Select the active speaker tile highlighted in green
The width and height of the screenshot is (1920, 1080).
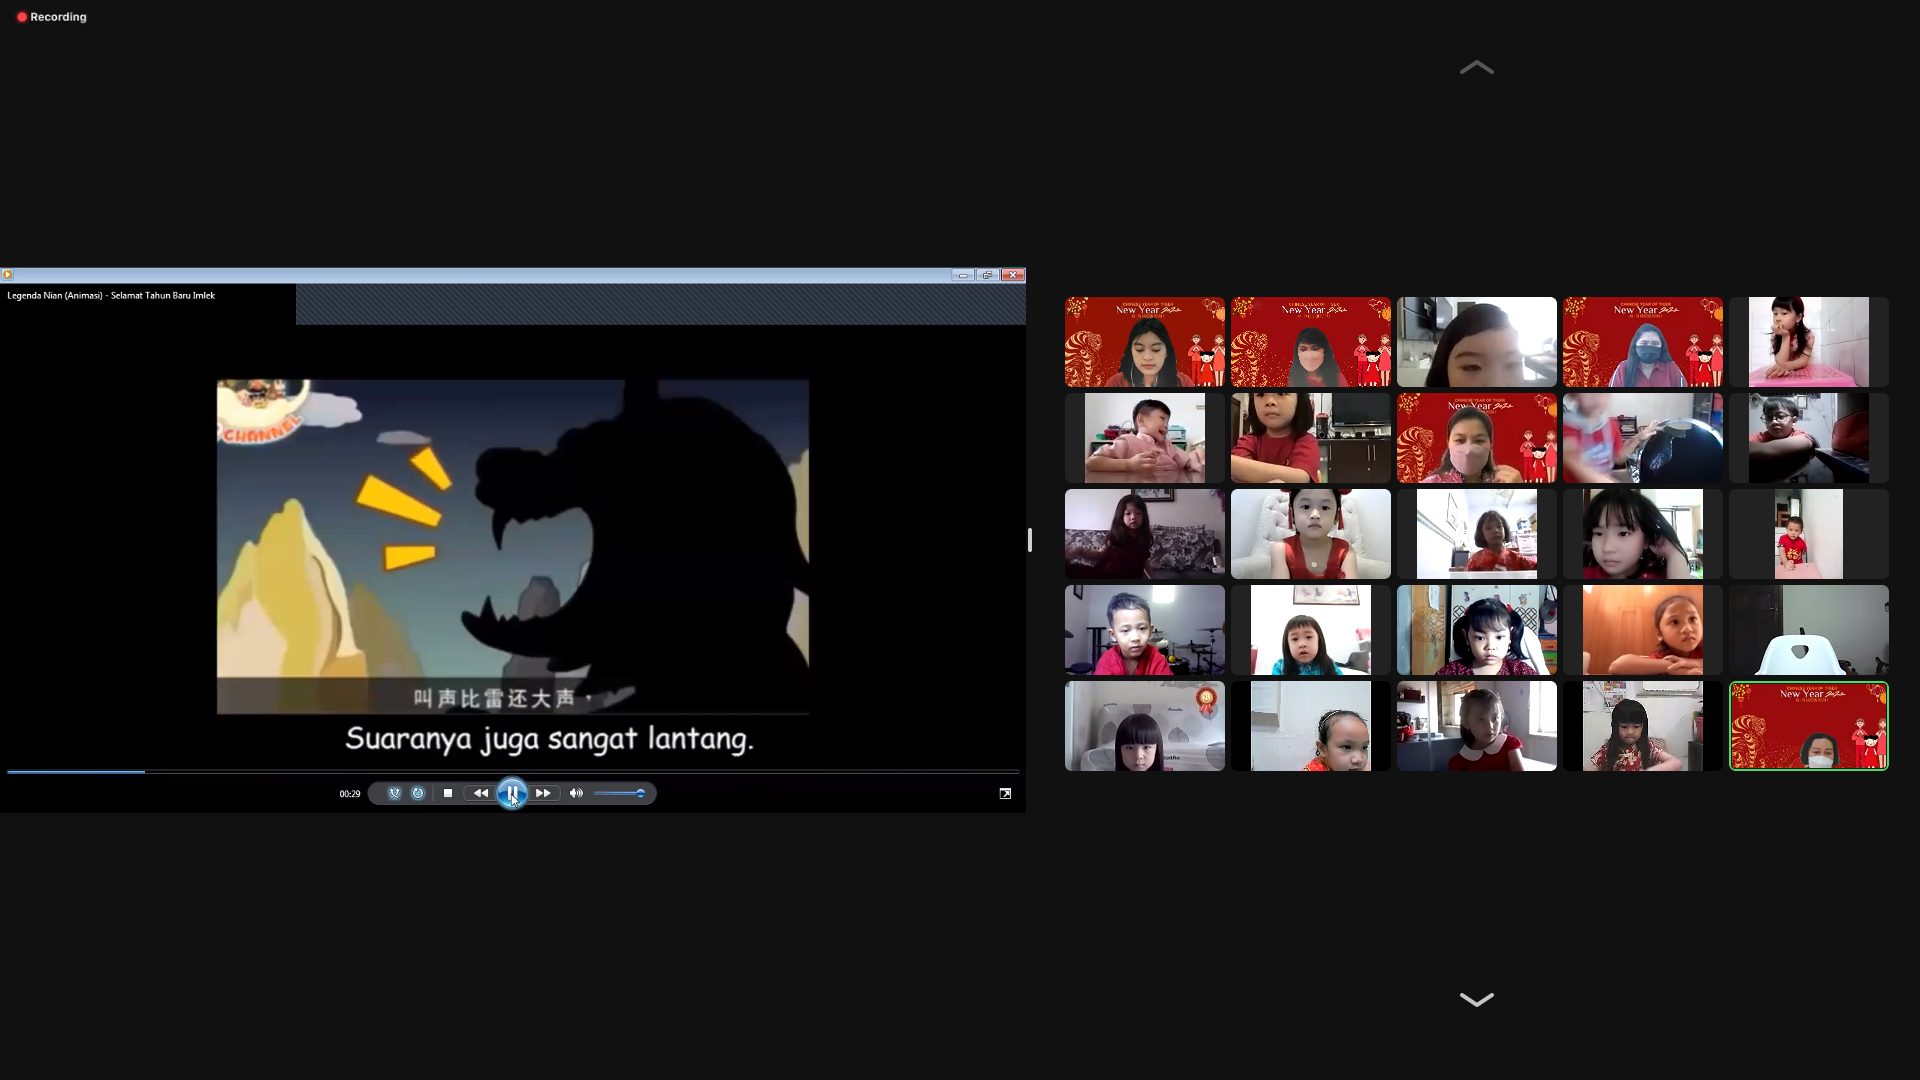[1808, 726]
